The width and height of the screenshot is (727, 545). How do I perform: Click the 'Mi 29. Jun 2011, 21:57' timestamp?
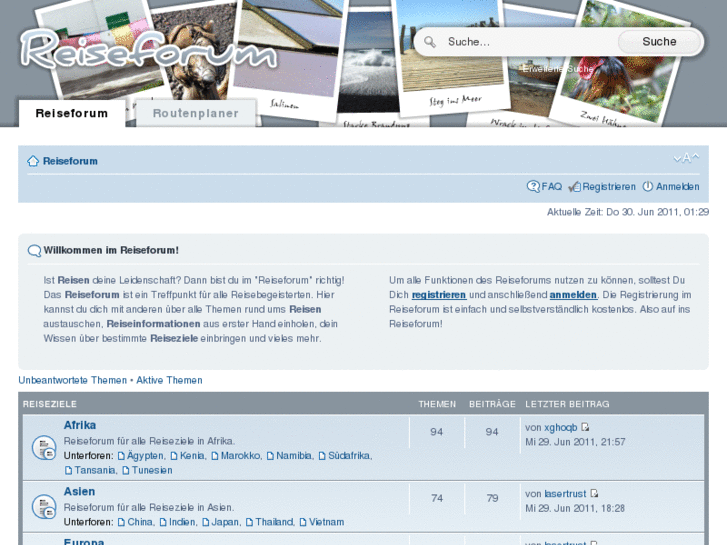coord(575,442)
